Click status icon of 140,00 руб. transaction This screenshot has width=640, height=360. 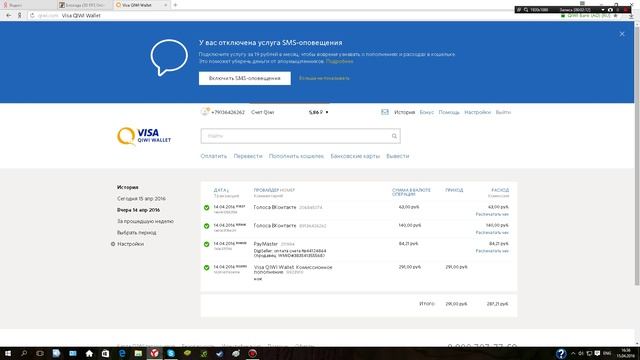pos(207,226)
